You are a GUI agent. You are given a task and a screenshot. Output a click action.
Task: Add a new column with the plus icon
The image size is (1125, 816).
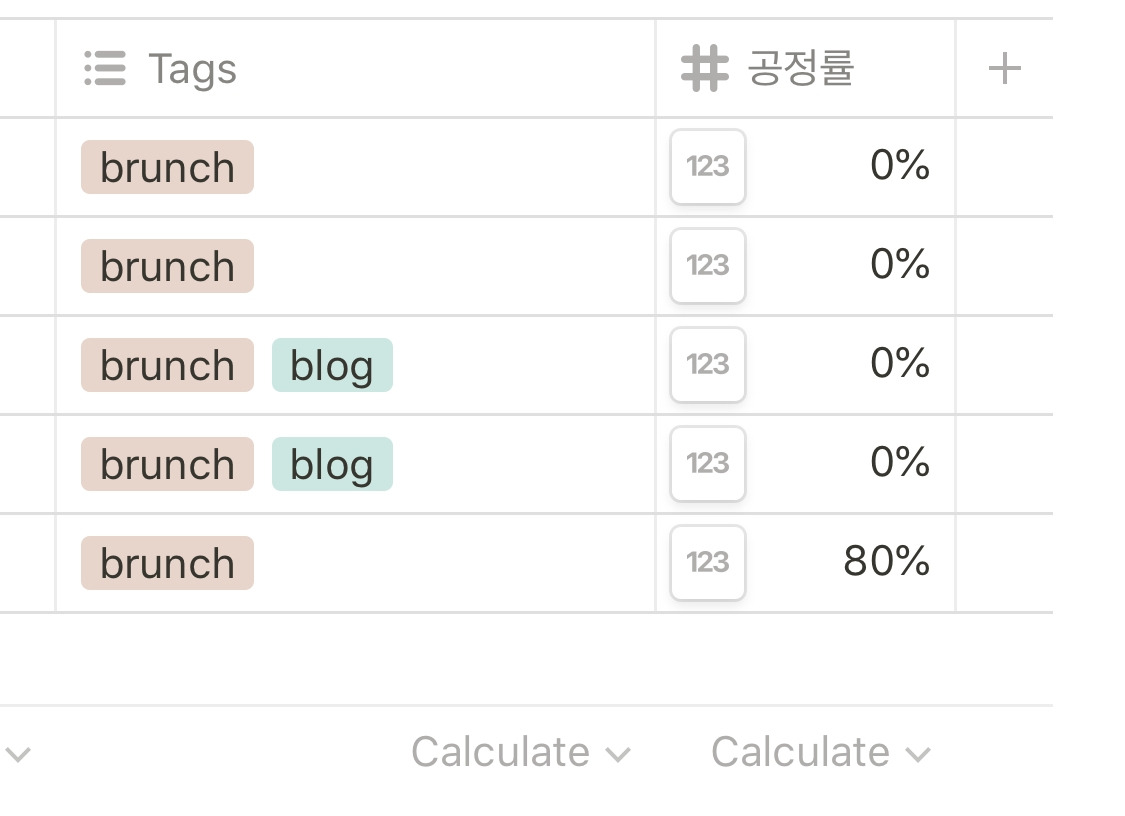(x=1004, y=68)
